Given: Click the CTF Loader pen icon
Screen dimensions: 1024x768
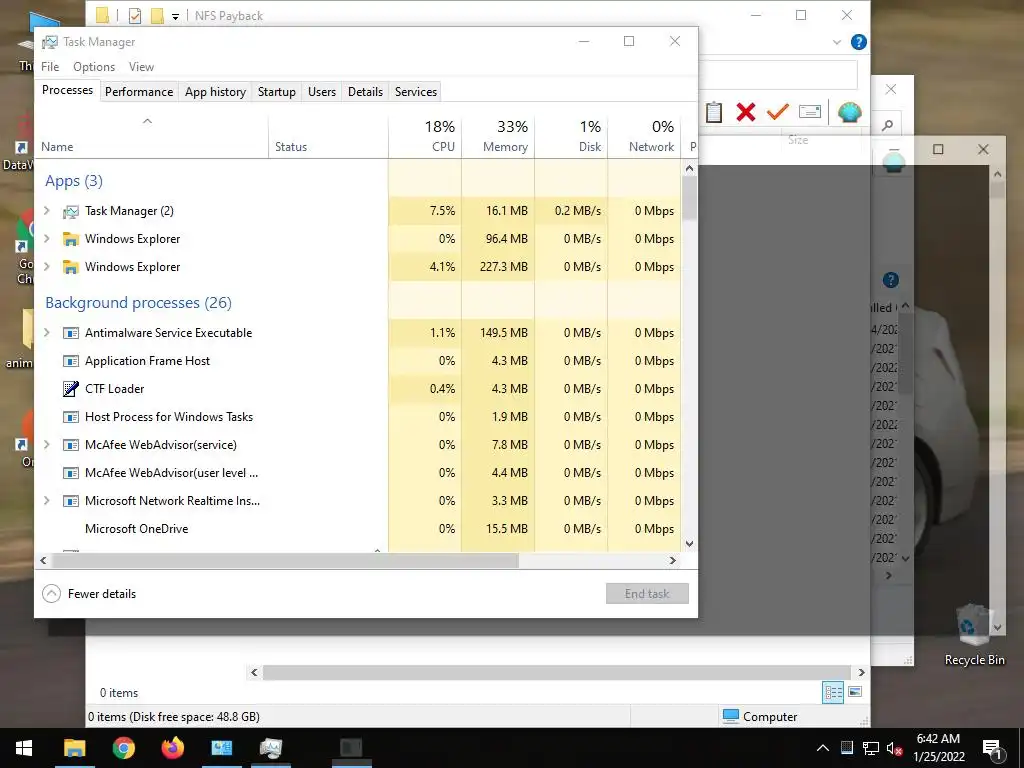Looking at the screenshot, I should 71,389.
